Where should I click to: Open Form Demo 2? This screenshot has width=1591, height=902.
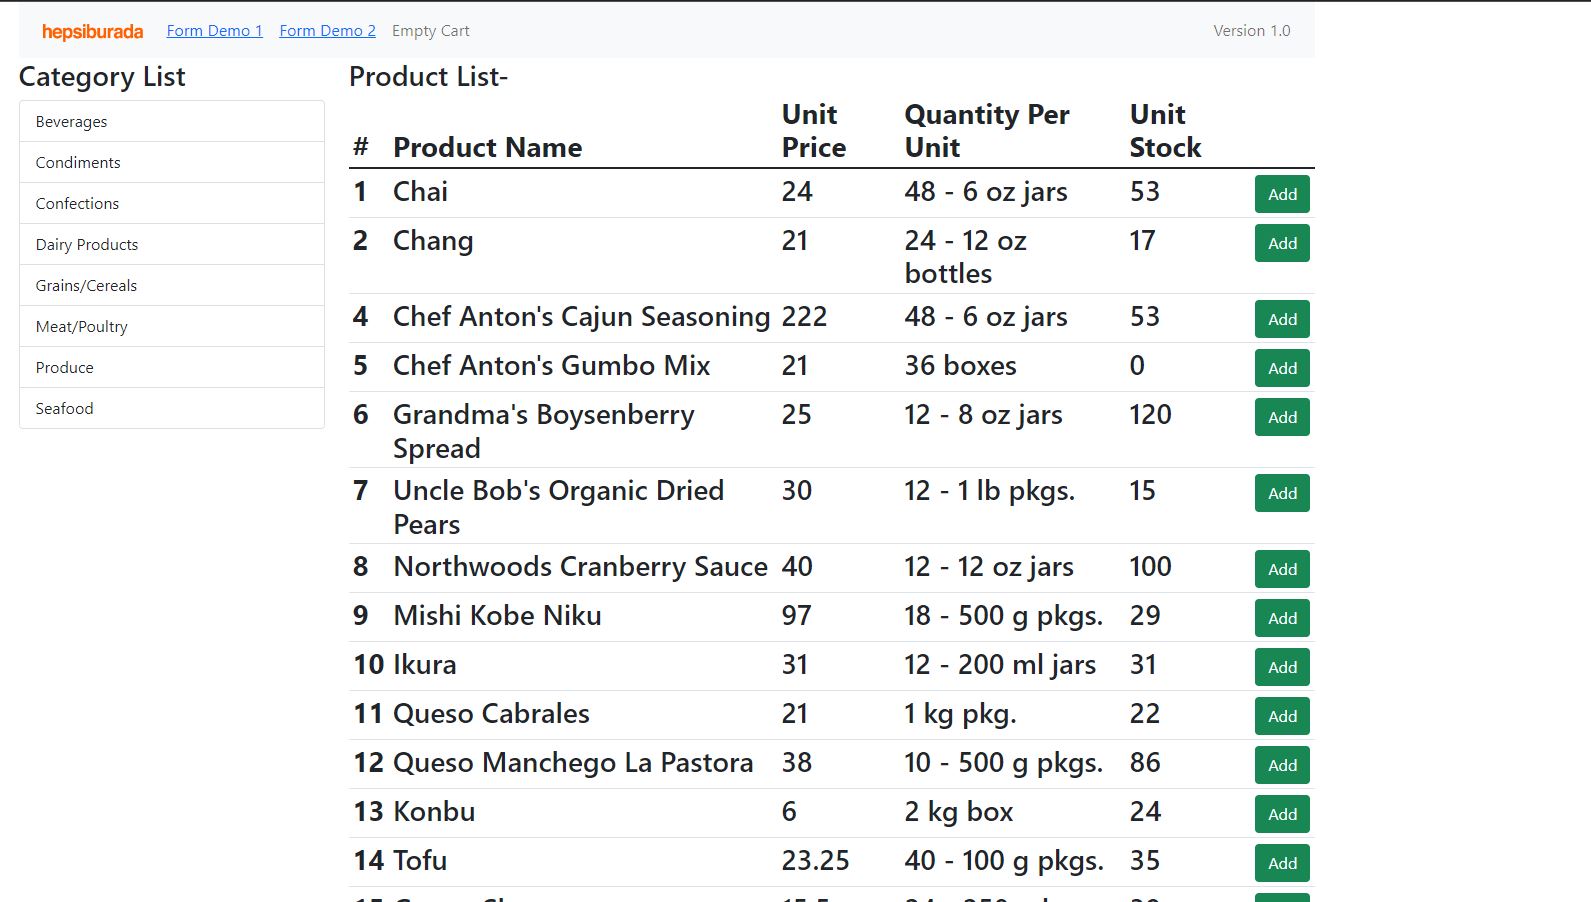pyautogui.click(x=327, y=30)
